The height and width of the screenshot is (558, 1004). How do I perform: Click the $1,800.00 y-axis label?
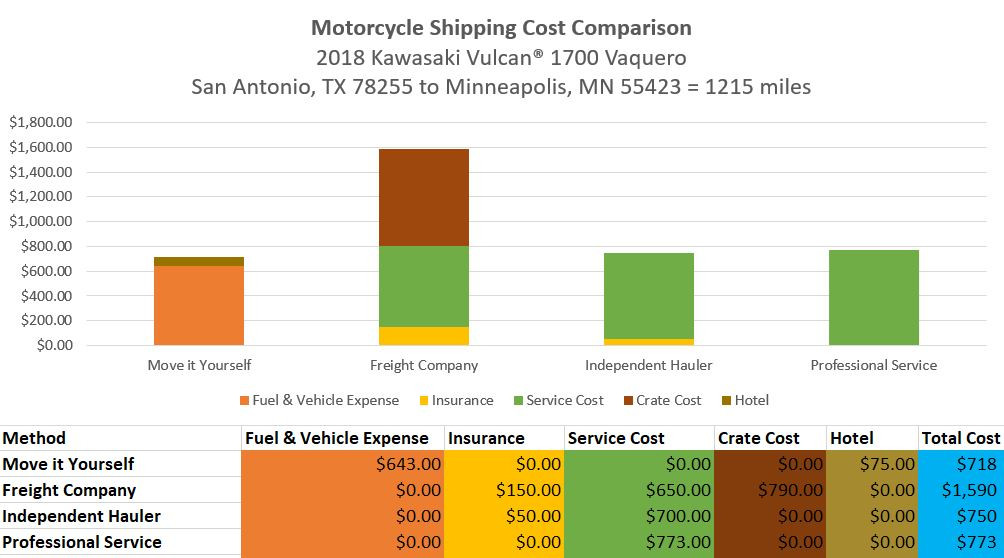click(x=40, y=122)
